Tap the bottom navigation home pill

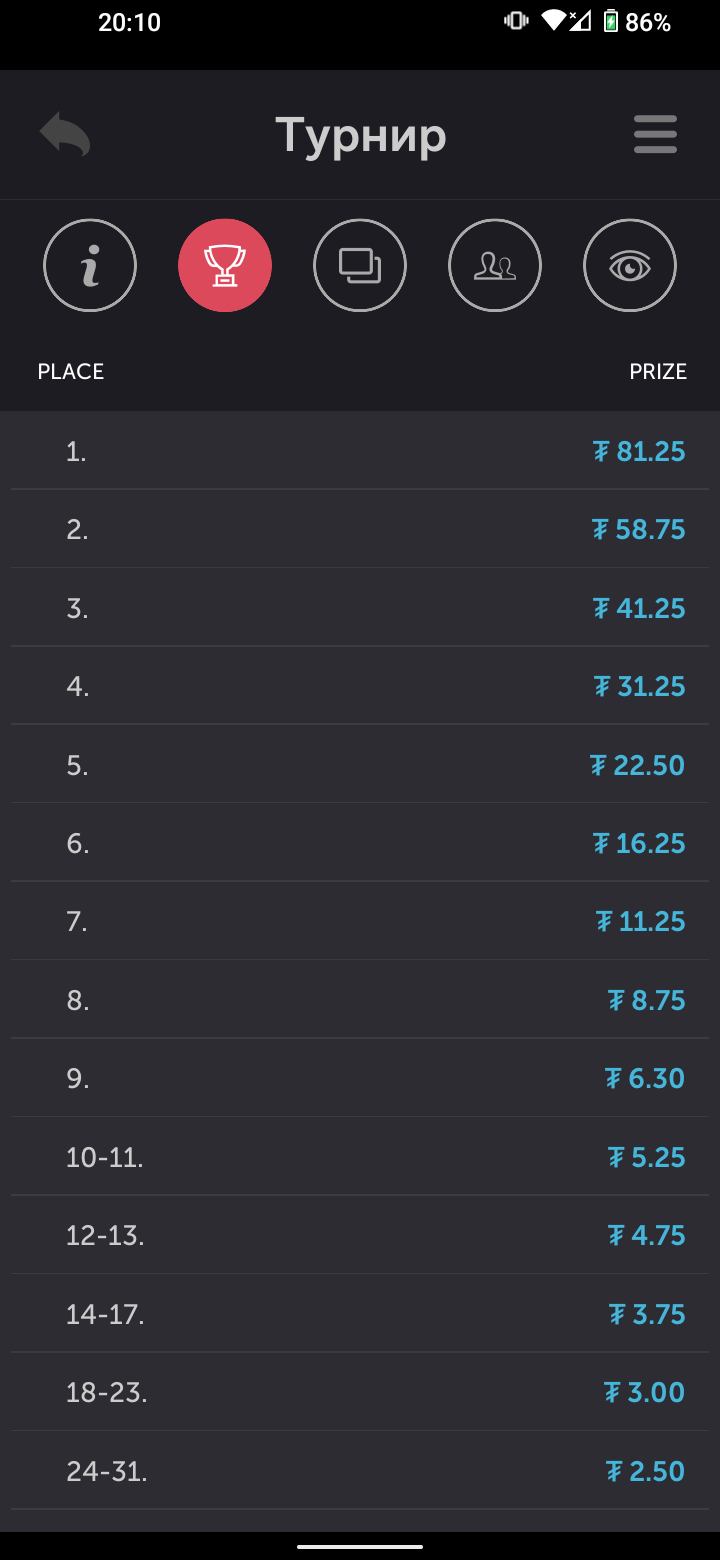(x=360, y=1546)
